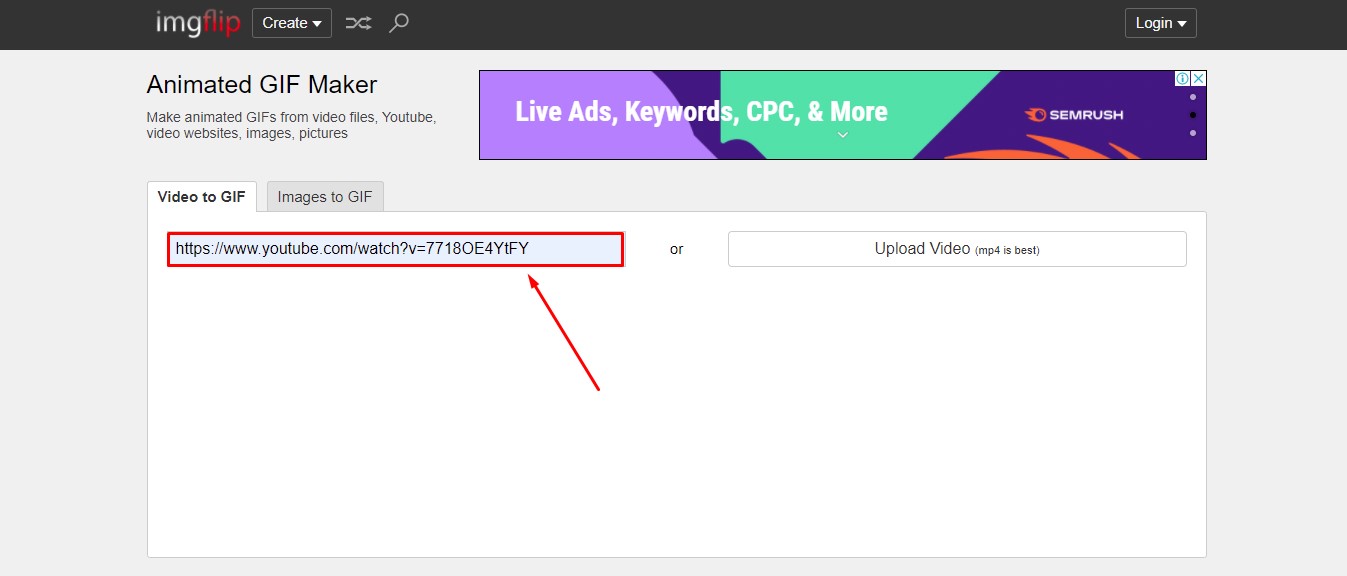Image resolution: width=1347 pixels, height=576 pixels.
Task: Open search with the magnifying glass icon
Action: (399, 23)
